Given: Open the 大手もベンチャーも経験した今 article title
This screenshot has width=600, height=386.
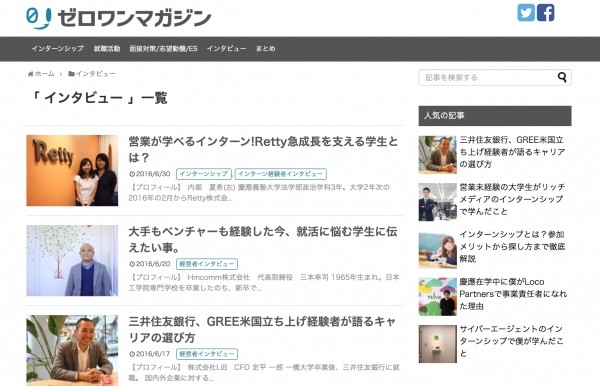Looking at the screenshot, I should tap(263, 239).
